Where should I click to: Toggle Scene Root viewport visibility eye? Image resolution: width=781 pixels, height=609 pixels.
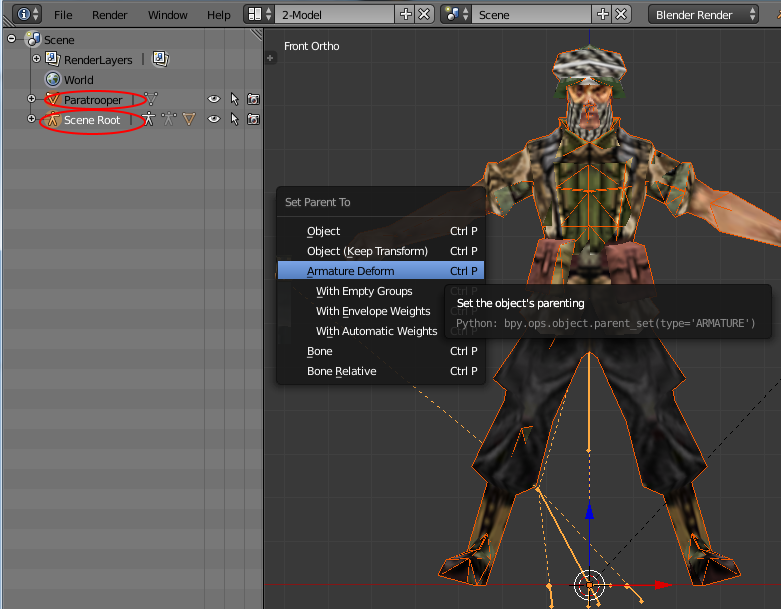click(214, 119)
